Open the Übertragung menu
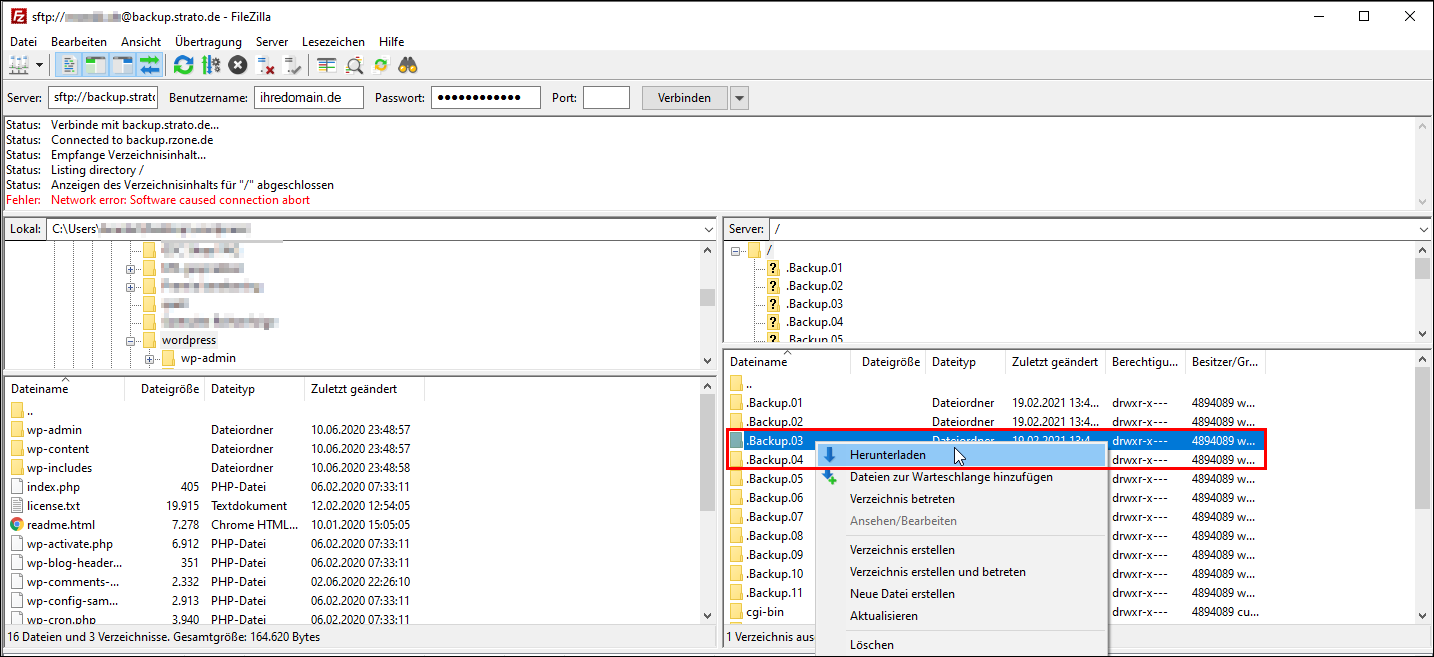Image resolution: width=1434 pixels, height=657 pixels. click(208, 42)
